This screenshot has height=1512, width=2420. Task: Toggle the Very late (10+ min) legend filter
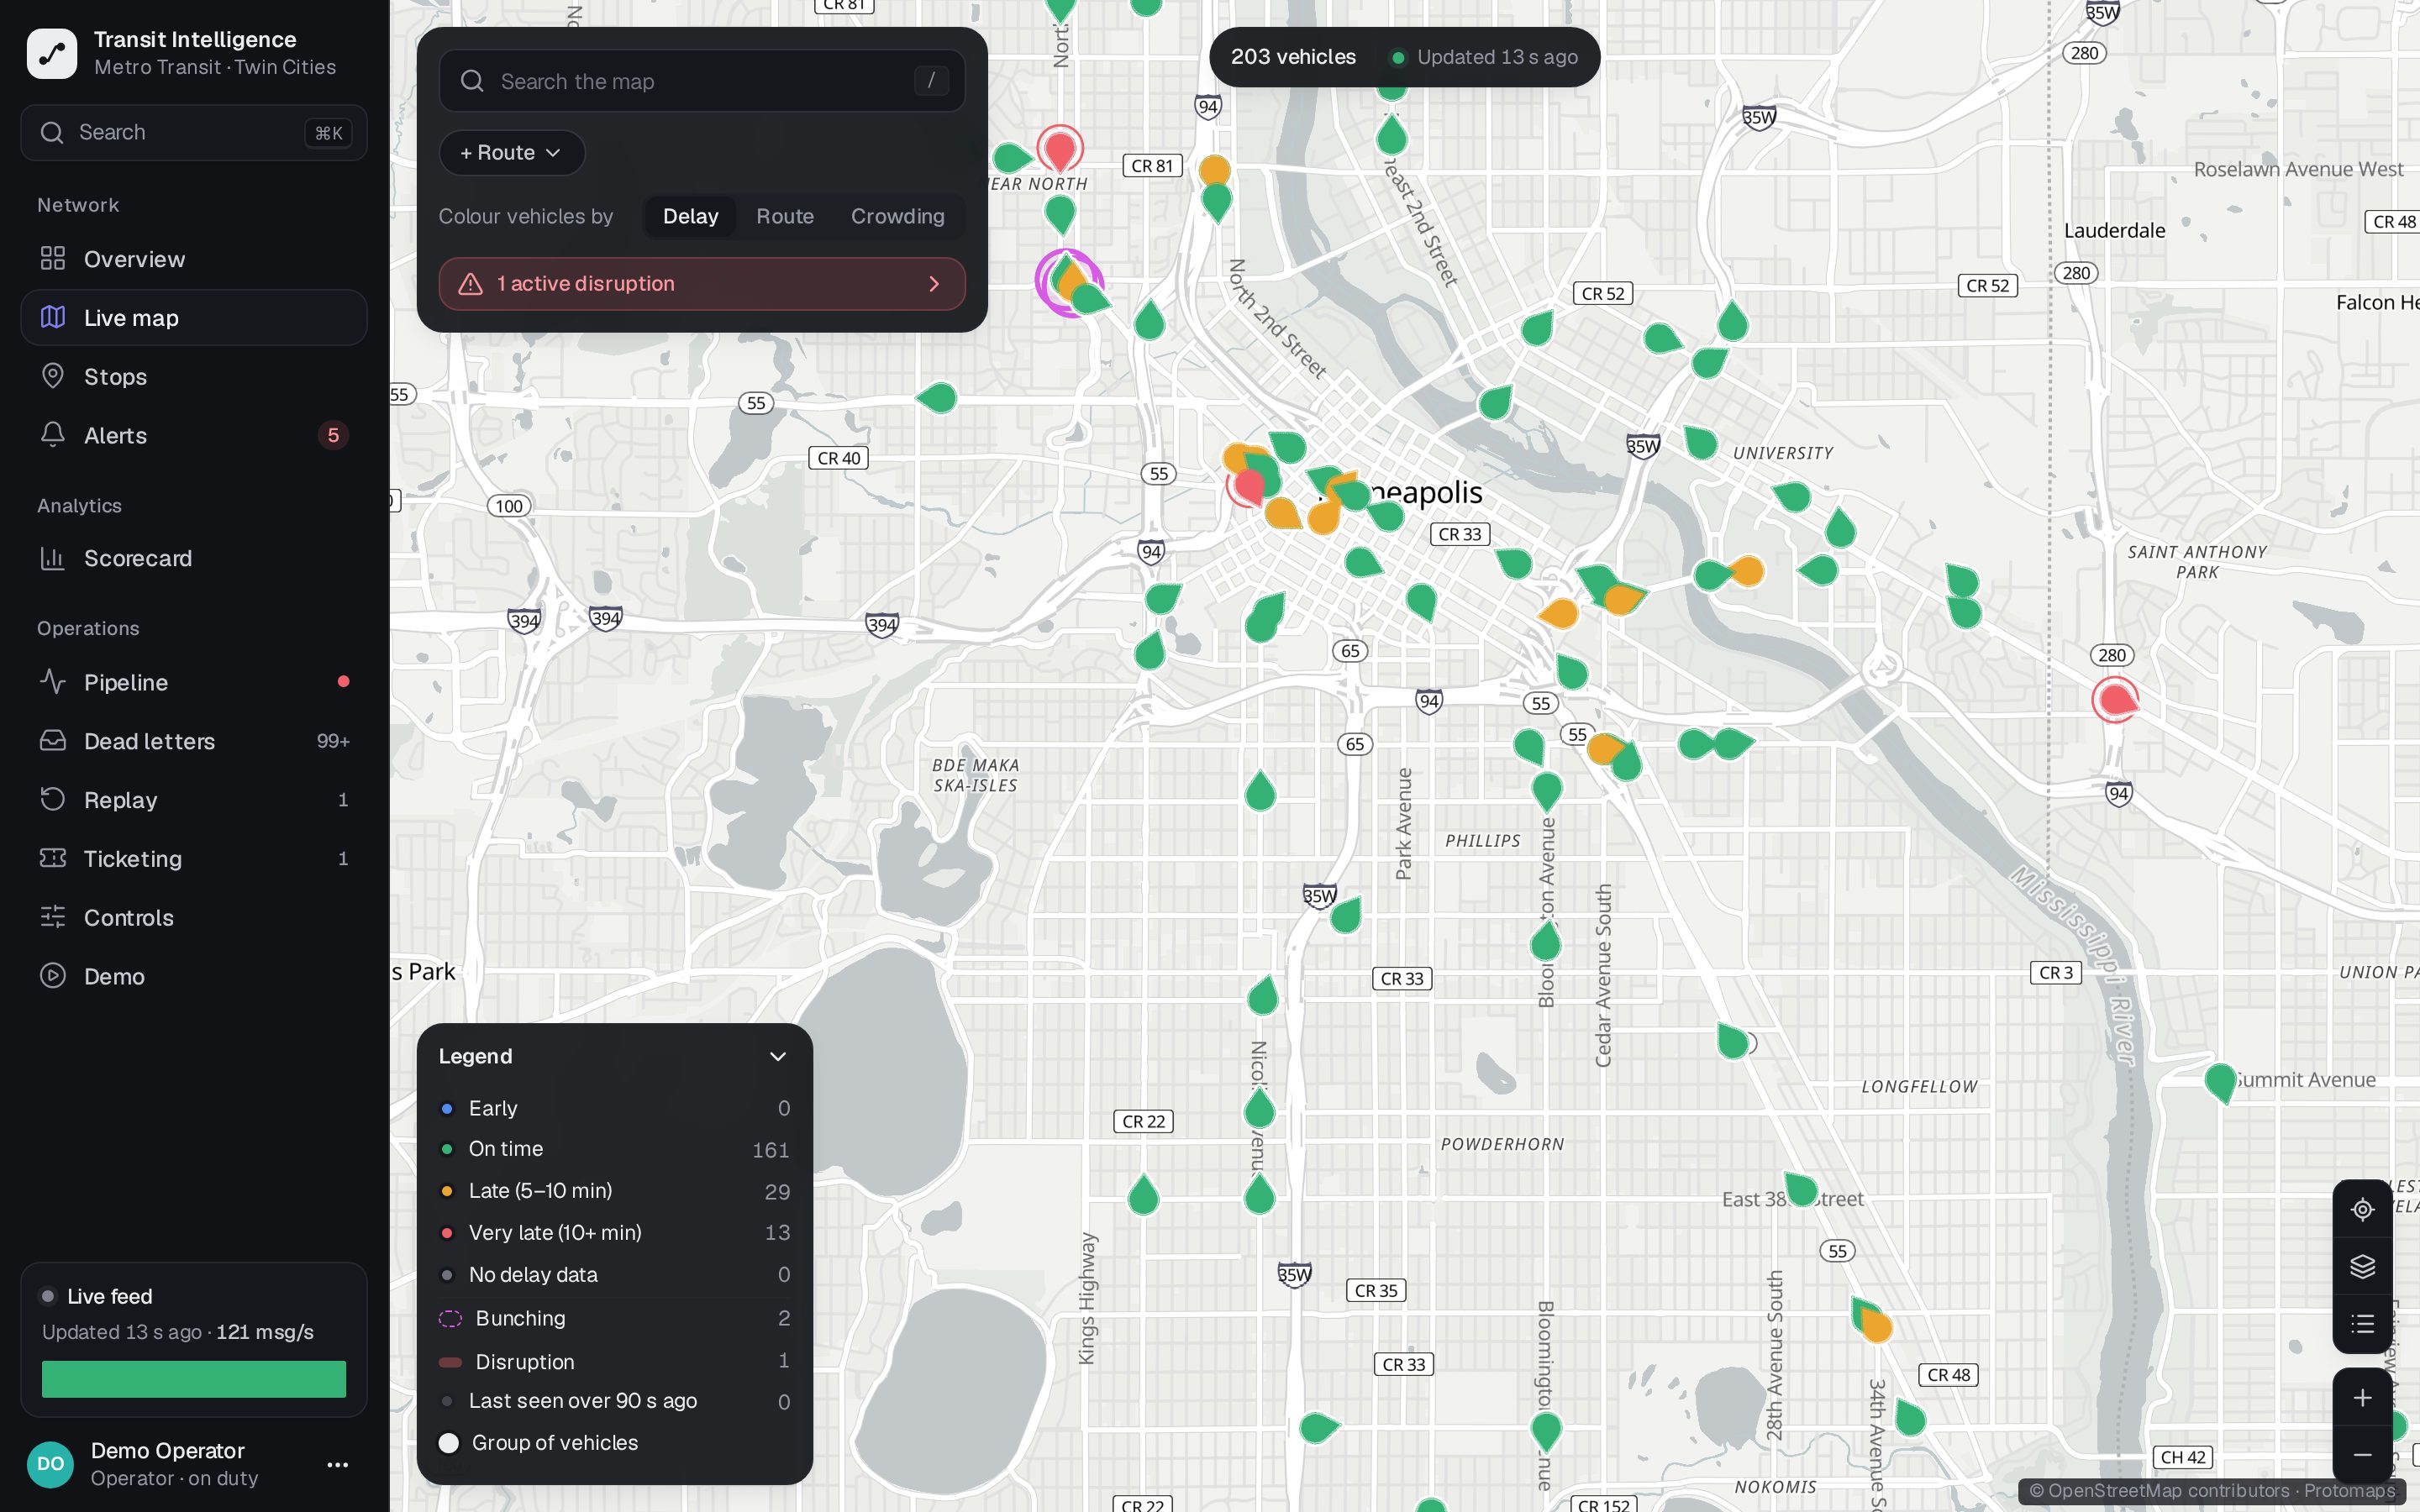(614, 1233)
